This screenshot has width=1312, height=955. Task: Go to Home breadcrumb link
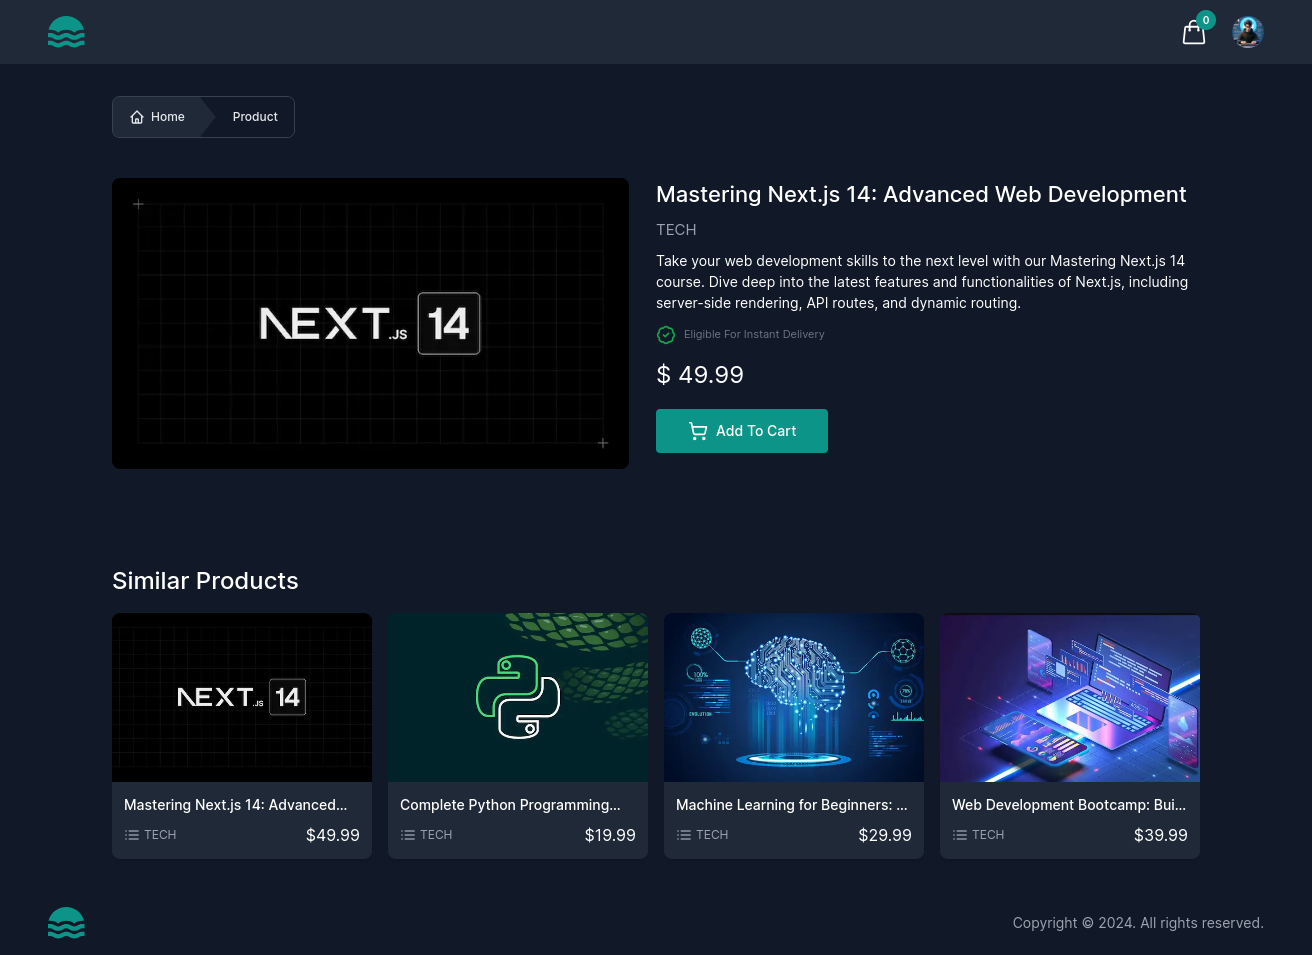click(x=158, y=117)
